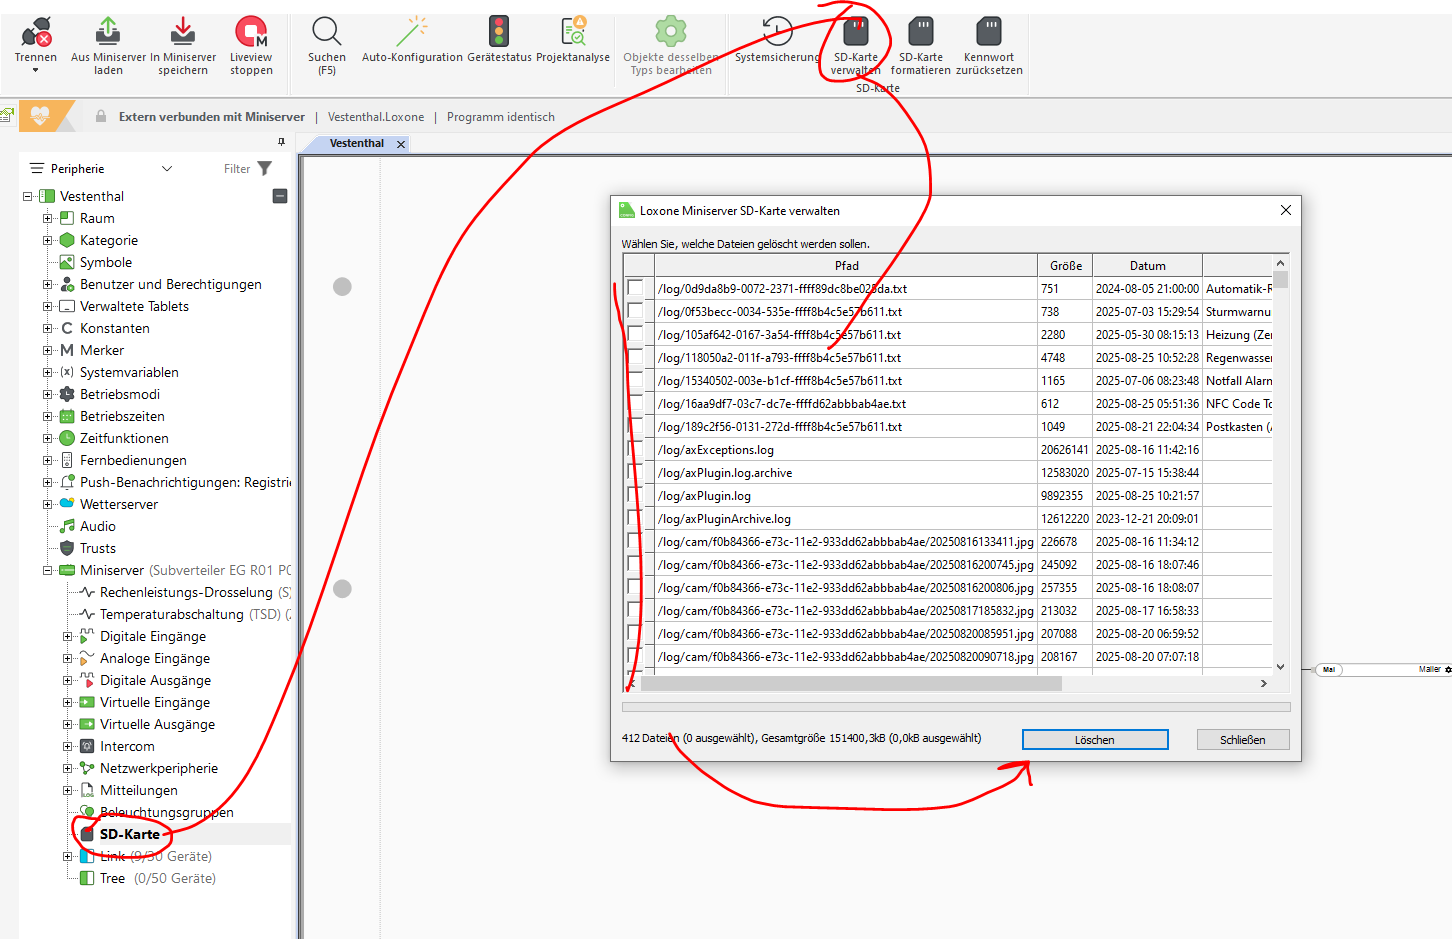
Task: Select the Betriebszeiten calendar icon
Action: coord(67,416)
